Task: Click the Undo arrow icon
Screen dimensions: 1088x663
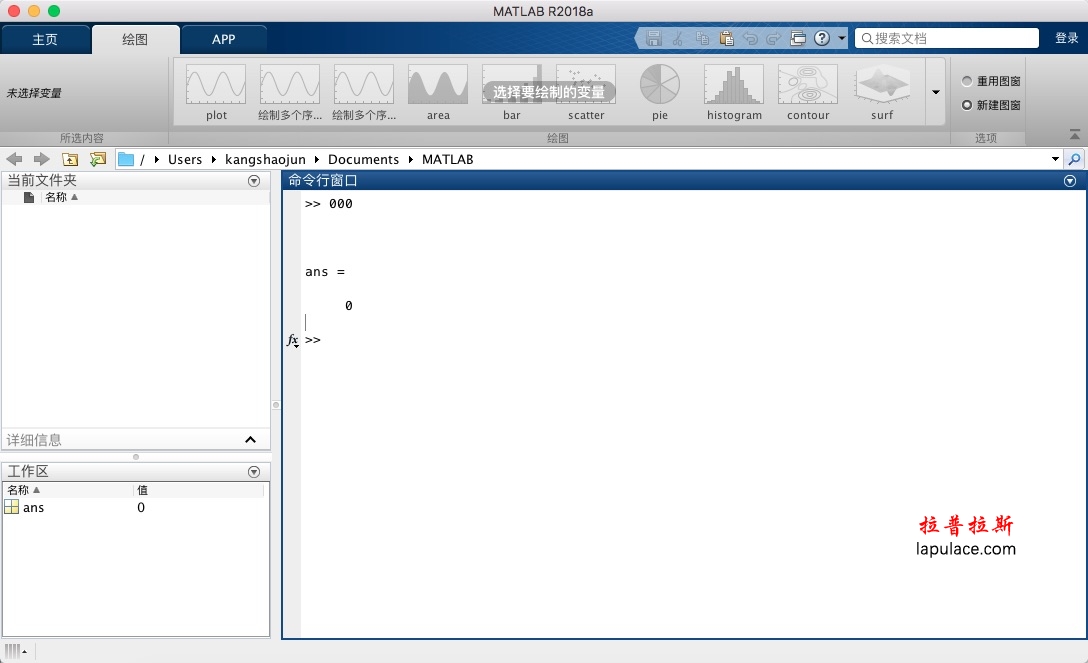Action: 750,38
